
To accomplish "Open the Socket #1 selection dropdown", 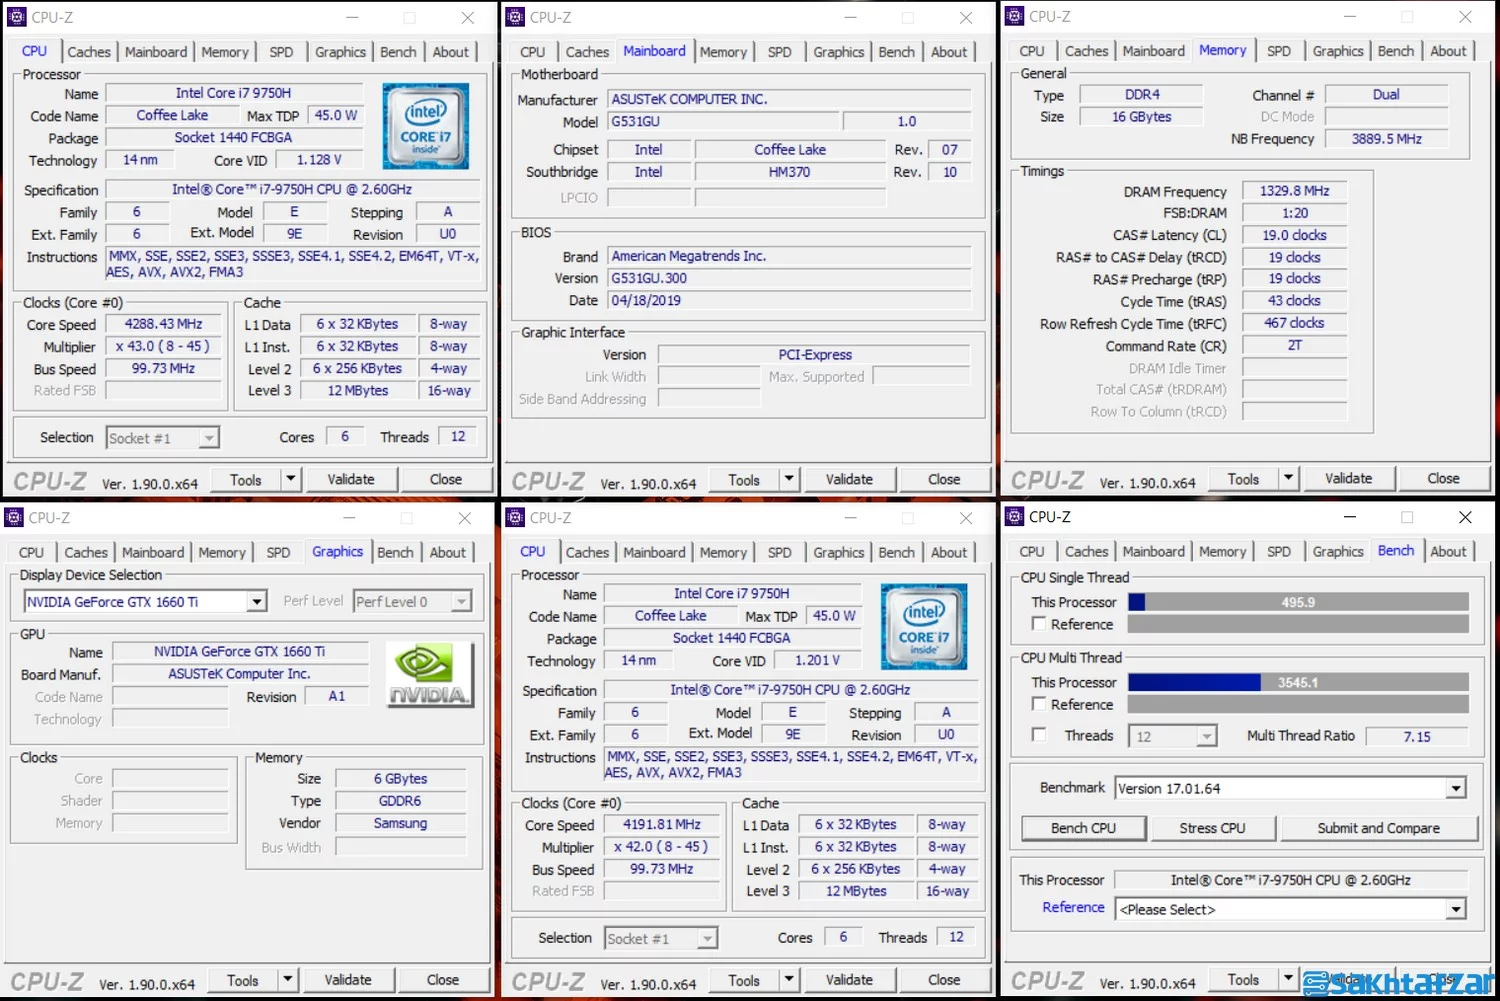I will point(206,437).
